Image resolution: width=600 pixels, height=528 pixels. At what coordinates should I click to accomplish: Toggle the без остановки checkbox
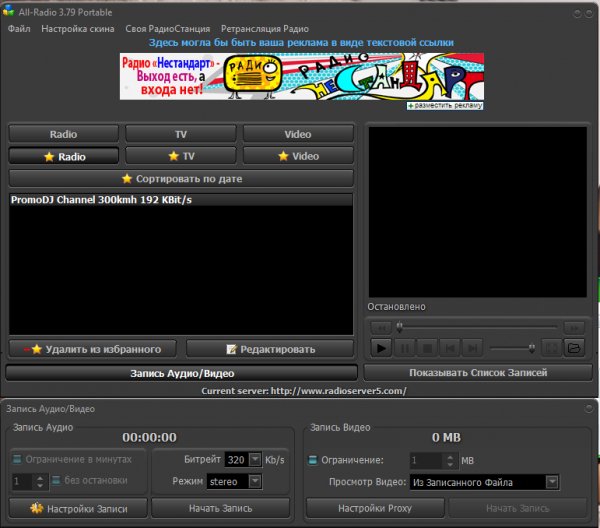coord(56,480)
